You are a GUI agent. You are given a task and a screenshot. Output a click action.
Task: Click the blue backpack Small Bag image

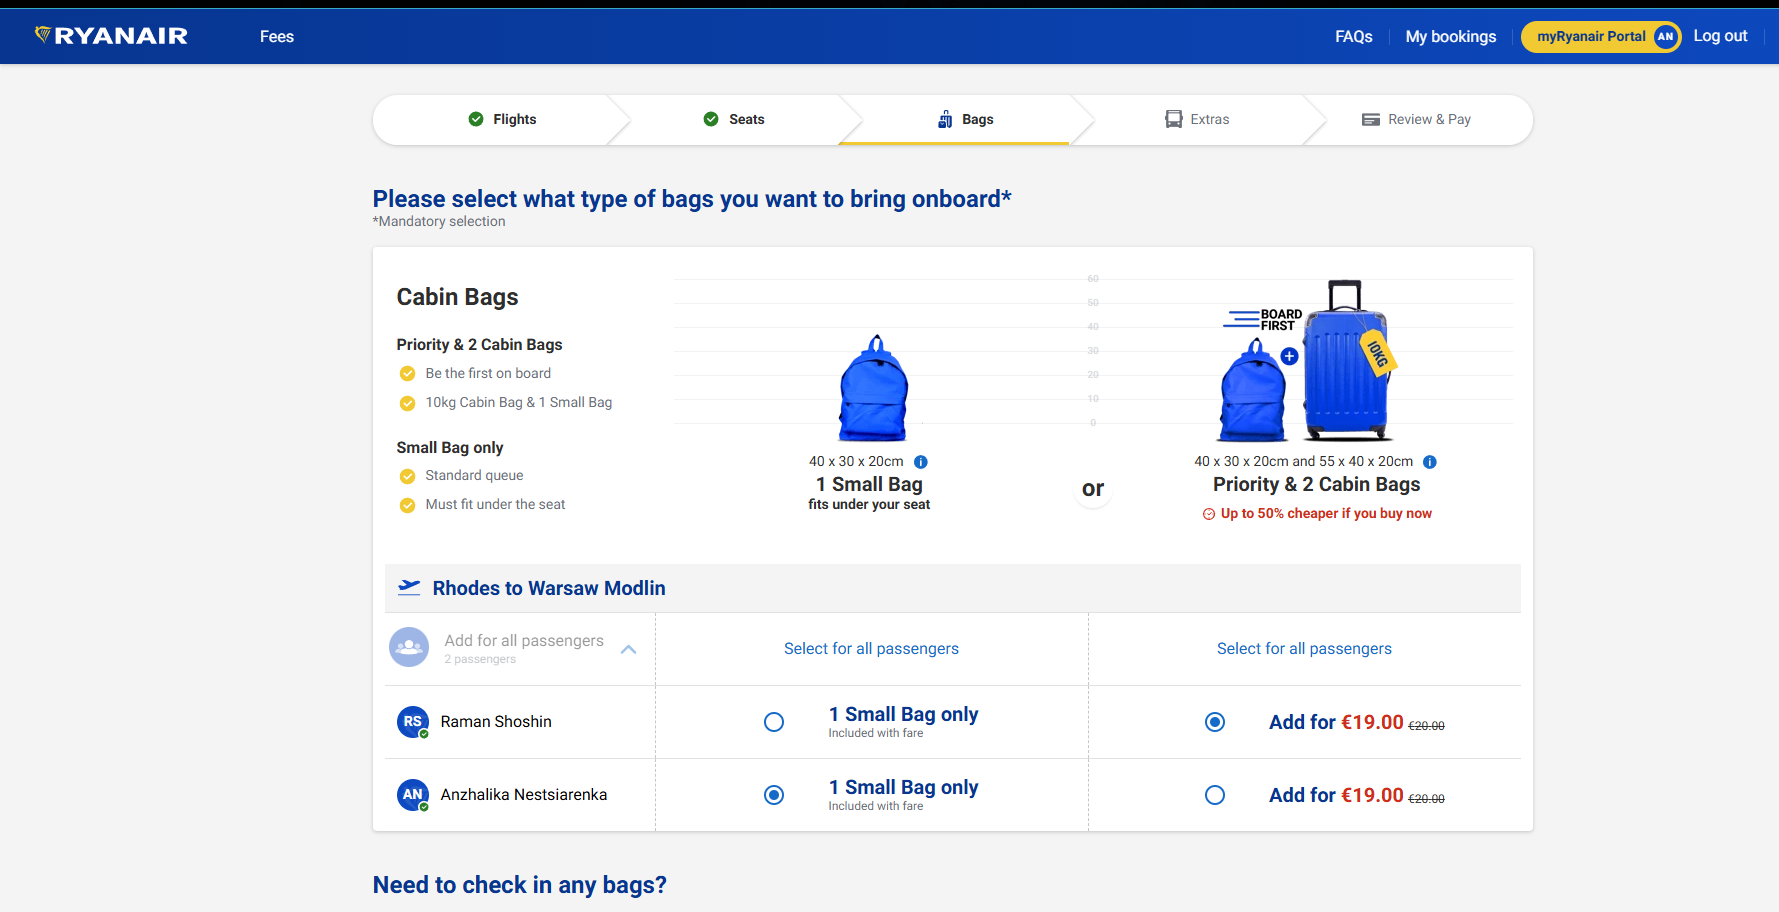coord(874,388)
